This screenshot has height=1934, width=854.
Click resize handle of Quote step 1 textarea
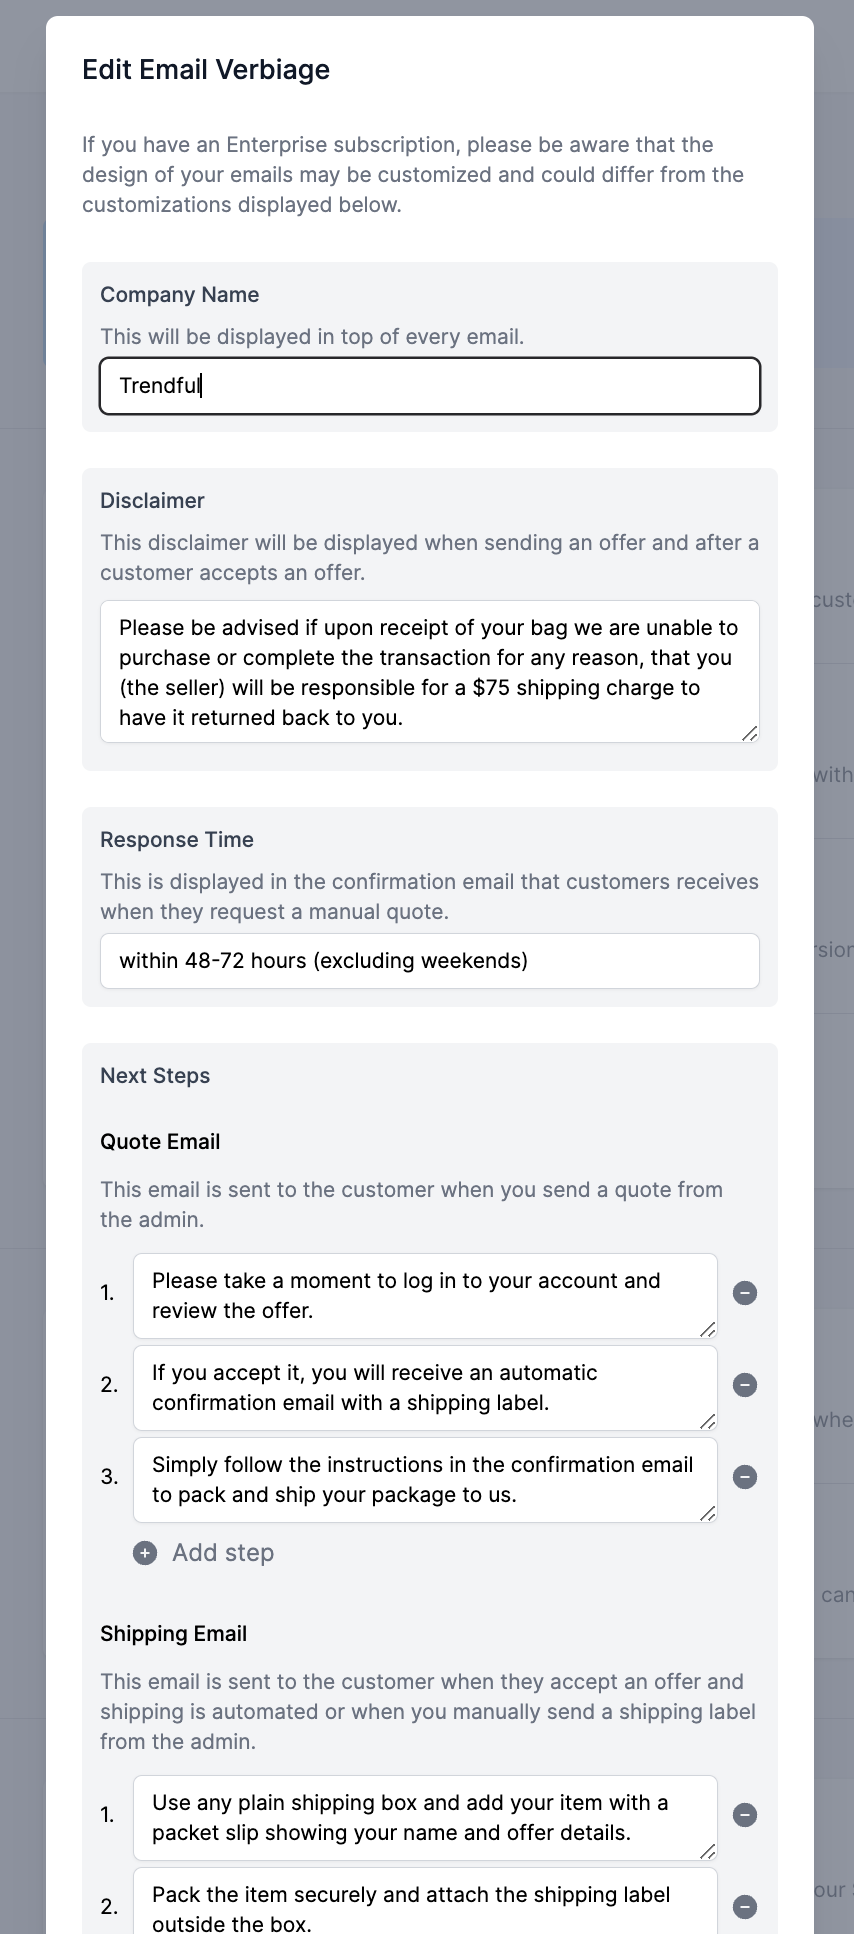tap(708, 1329)
